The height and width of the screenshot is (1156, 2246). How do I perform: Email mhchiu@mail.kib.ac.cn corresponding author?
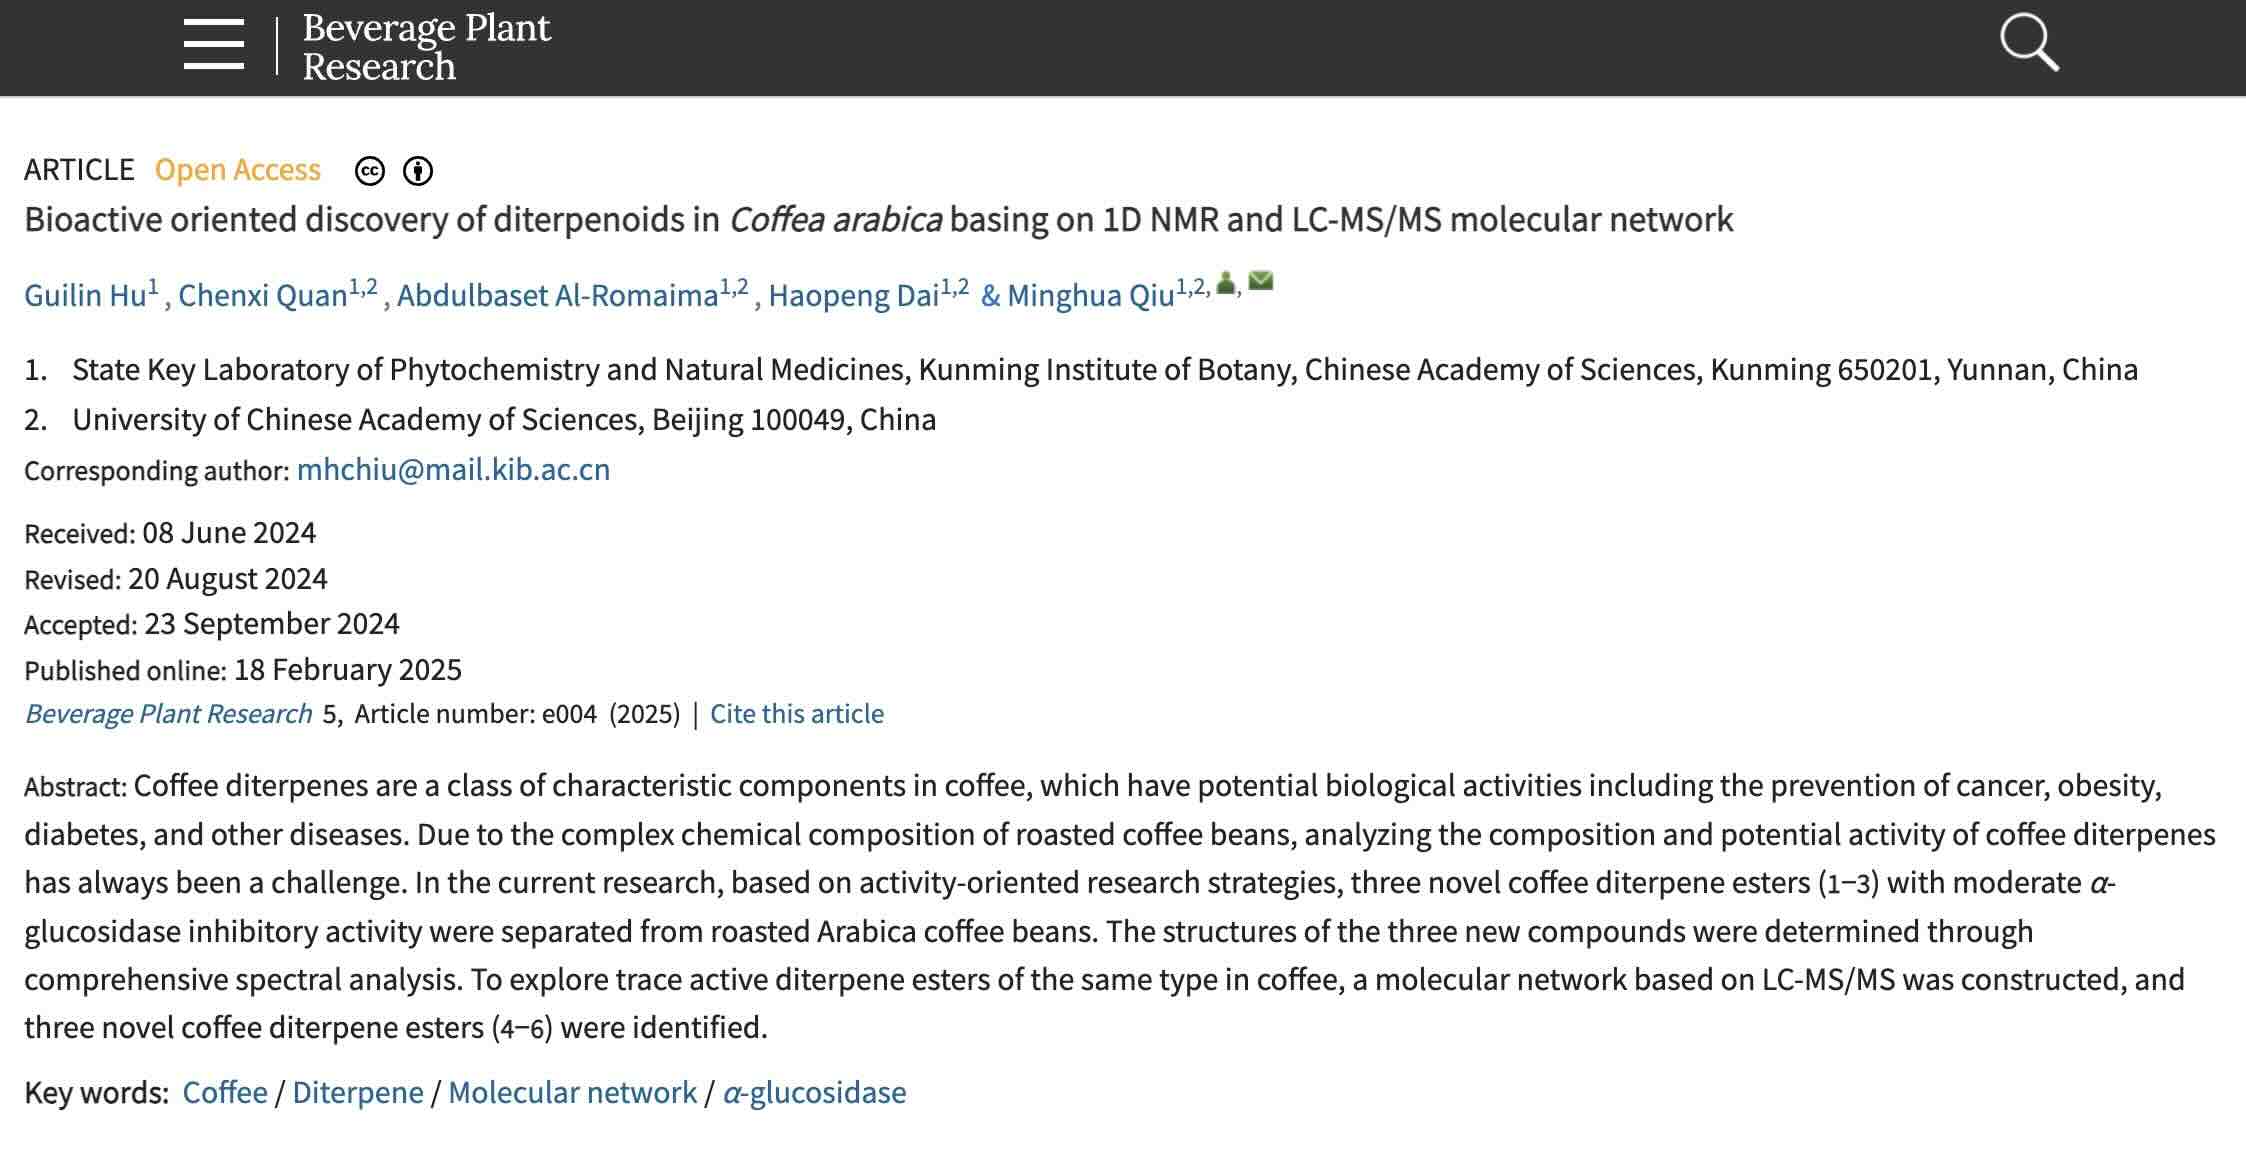pyautogui.click(x=453, y=469)
